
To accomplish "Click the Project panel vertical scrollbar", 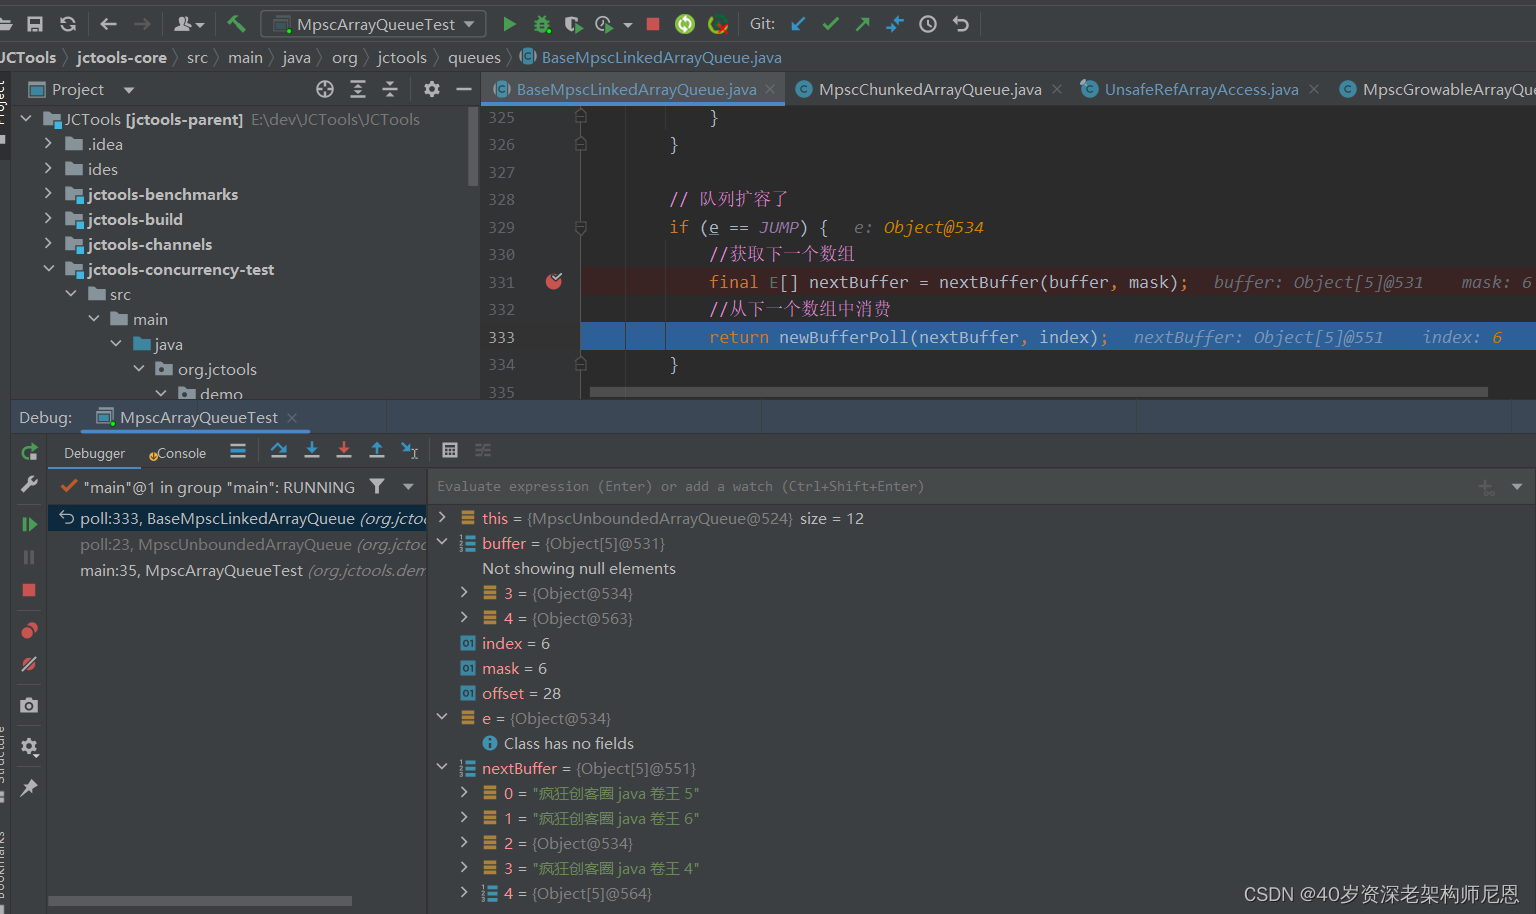I will (x=473, y=147).
